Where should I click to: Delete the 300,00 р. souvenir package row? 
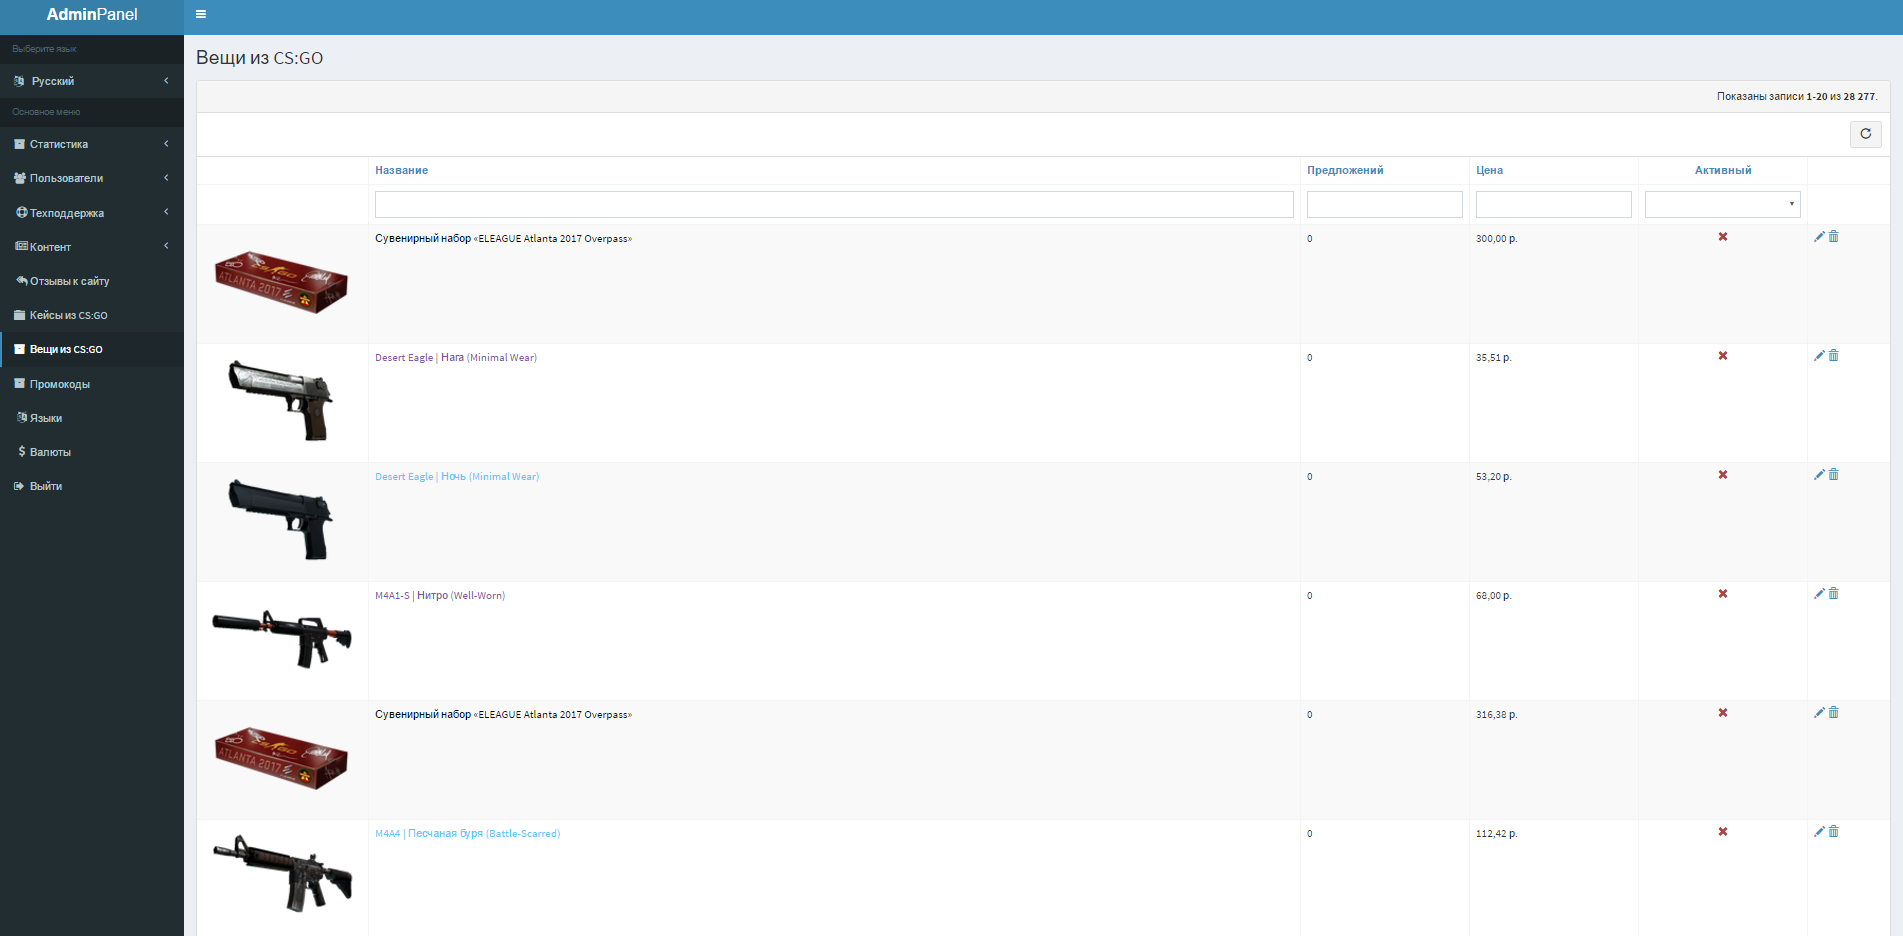point(1834,237)
